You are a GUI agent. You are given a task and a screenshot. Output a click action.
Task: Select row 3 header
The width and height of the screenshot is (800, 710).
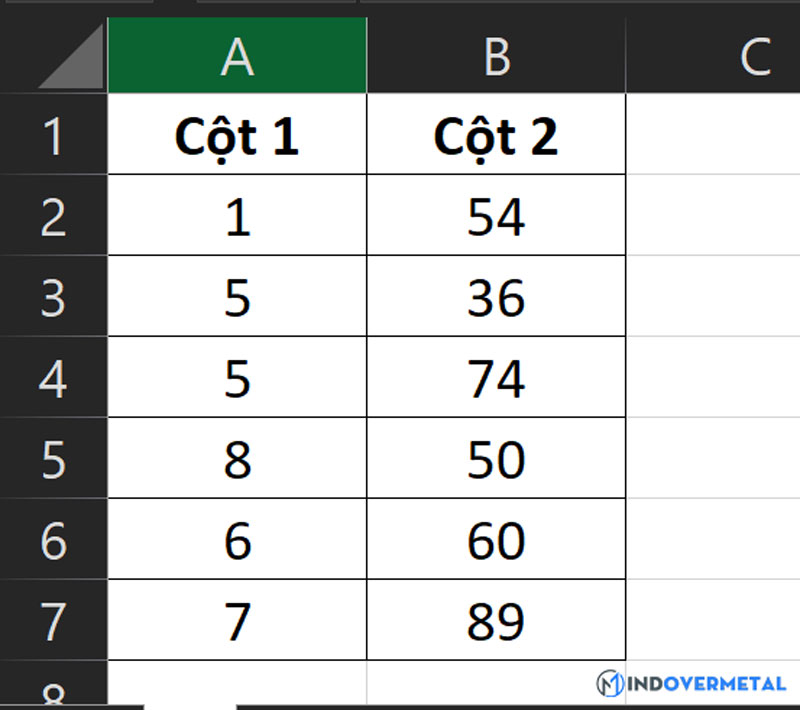[53, 298]
